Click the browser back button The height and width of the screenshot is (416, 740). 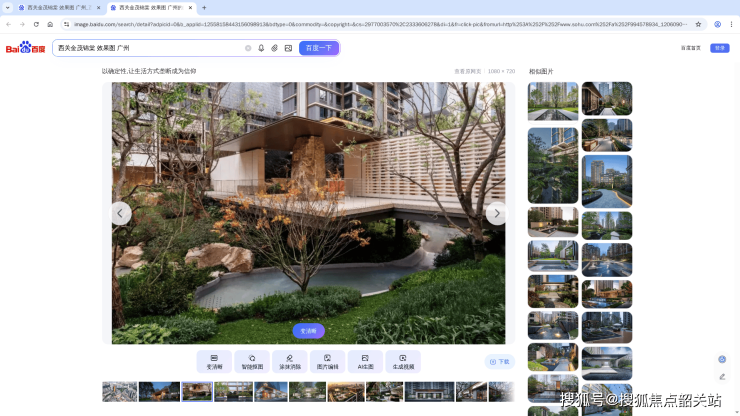coord(8,24)
